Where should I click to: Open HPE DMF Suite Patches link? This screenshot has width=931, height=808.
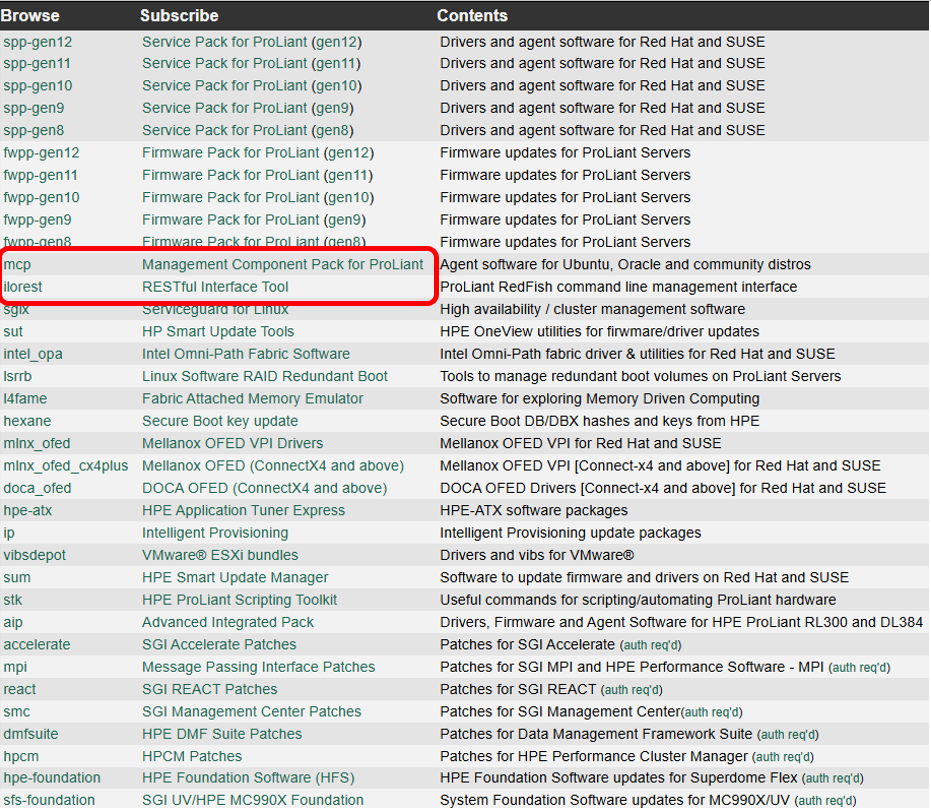[222, 734]
